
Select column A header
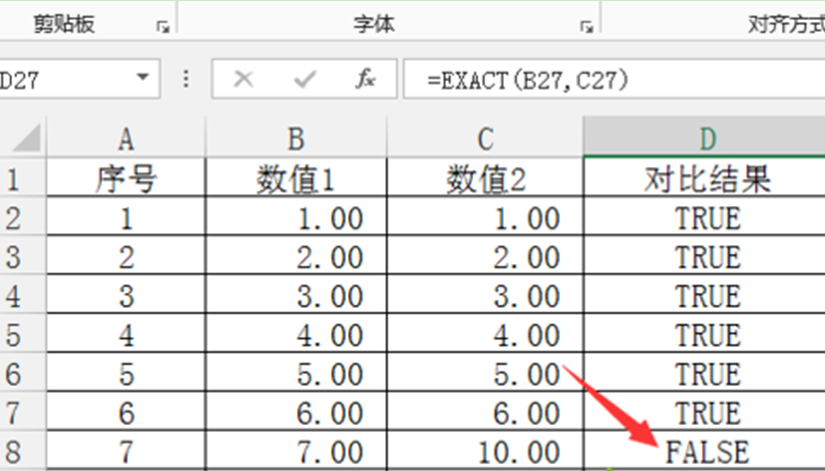tap(125, 138)
